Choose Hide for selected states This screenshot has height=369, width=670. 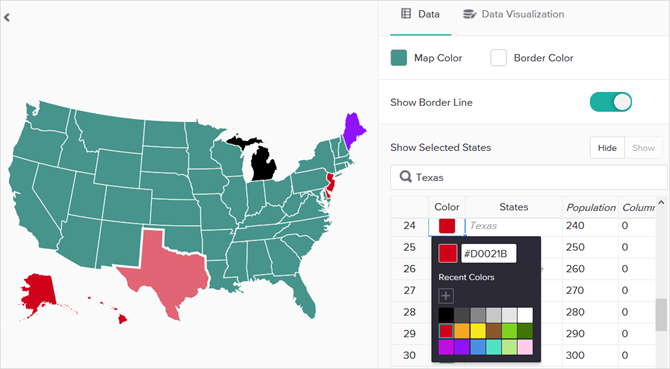(x=607, y=148)
